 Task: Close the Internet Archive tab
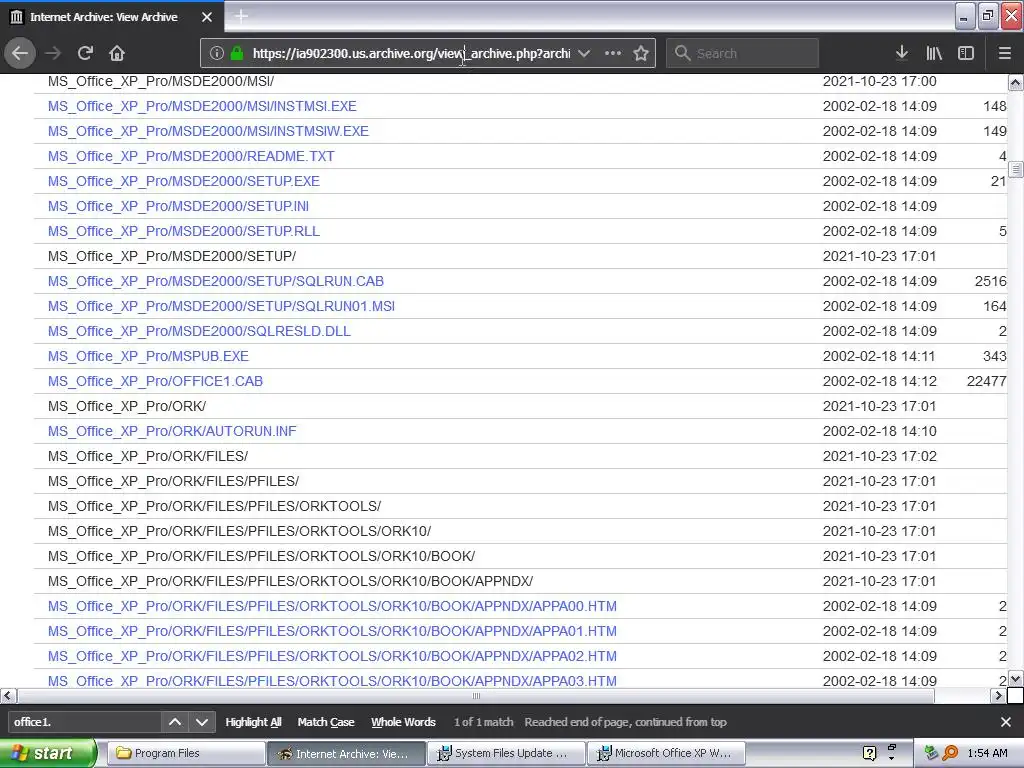(x=207, y=17)
